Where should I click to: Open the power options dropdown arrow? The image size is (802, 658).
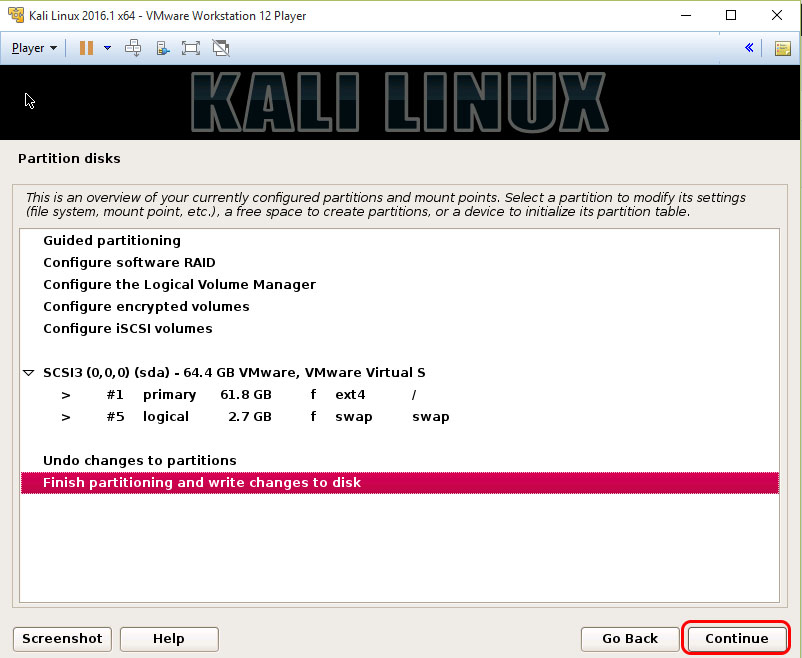click(x=107, y=48)
